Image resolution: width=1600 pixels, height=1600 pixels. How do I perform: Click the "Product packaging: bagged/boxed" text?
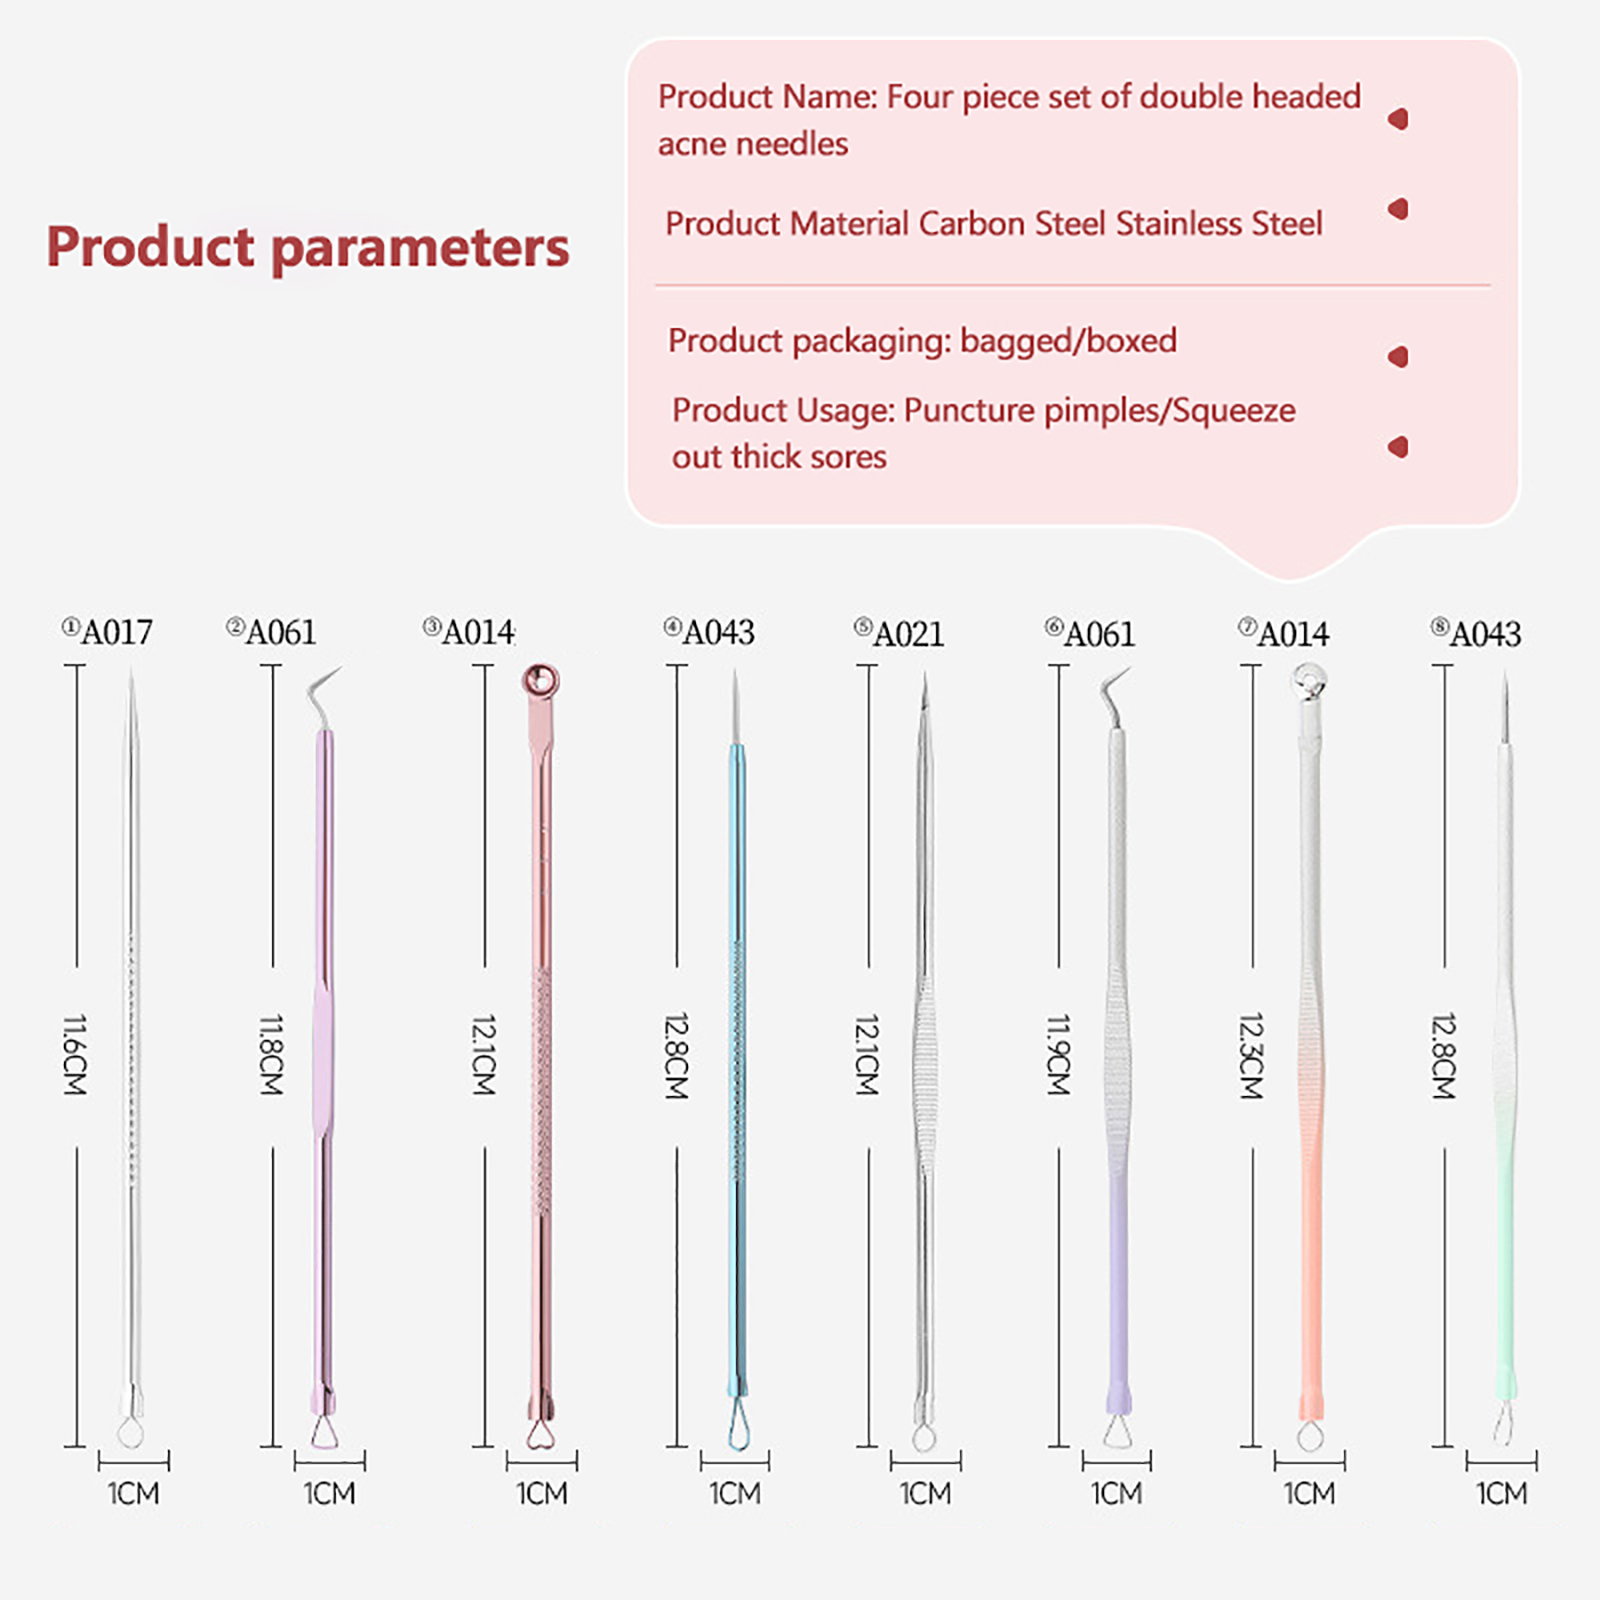(922, 341)
